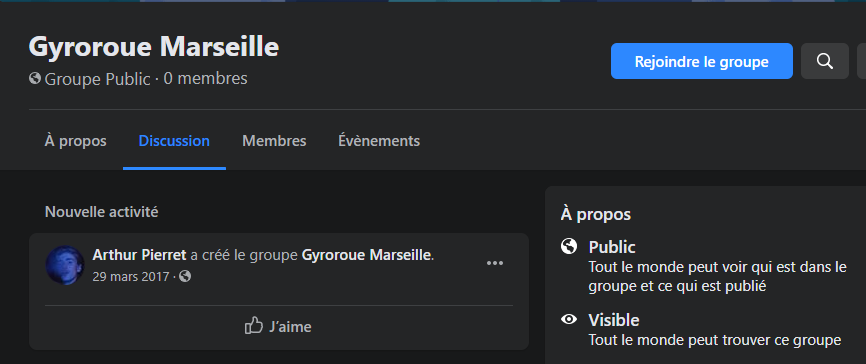This screenshot has width=866, height=364.
Task: Click the eye icon next to Visible
Action: (569, 319)
